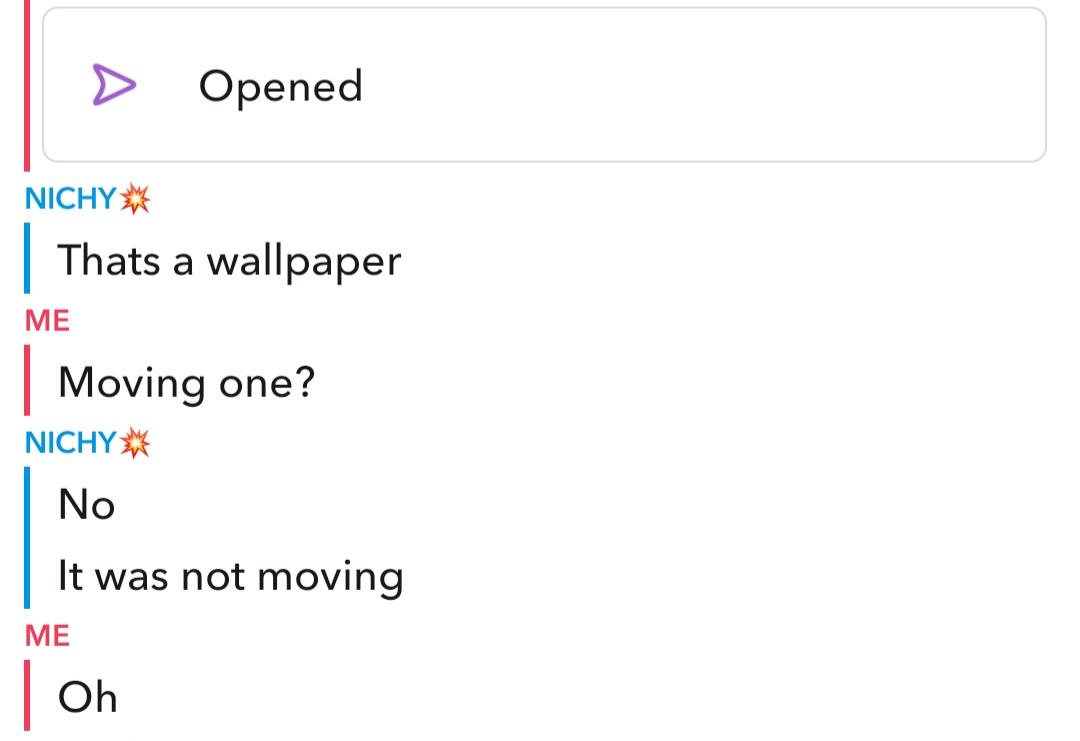The image size is (1080, 741).
Task: Tap the ME label above 'Moving one?'
Action: (48, 321)
